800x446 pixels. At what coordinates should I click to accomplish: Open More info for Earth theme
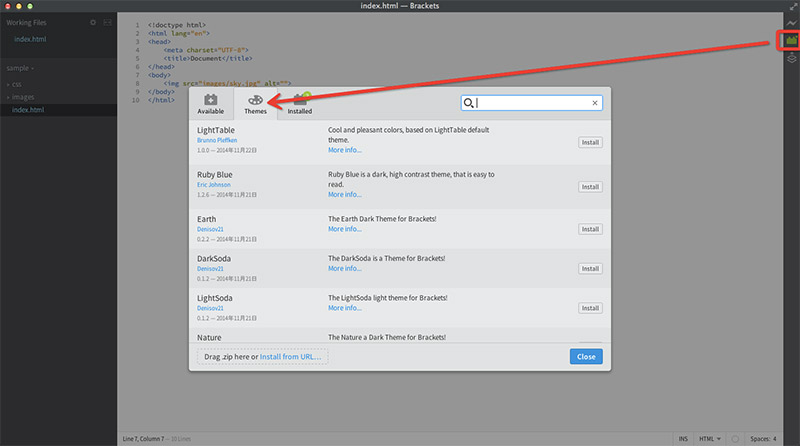click(345, 229)
